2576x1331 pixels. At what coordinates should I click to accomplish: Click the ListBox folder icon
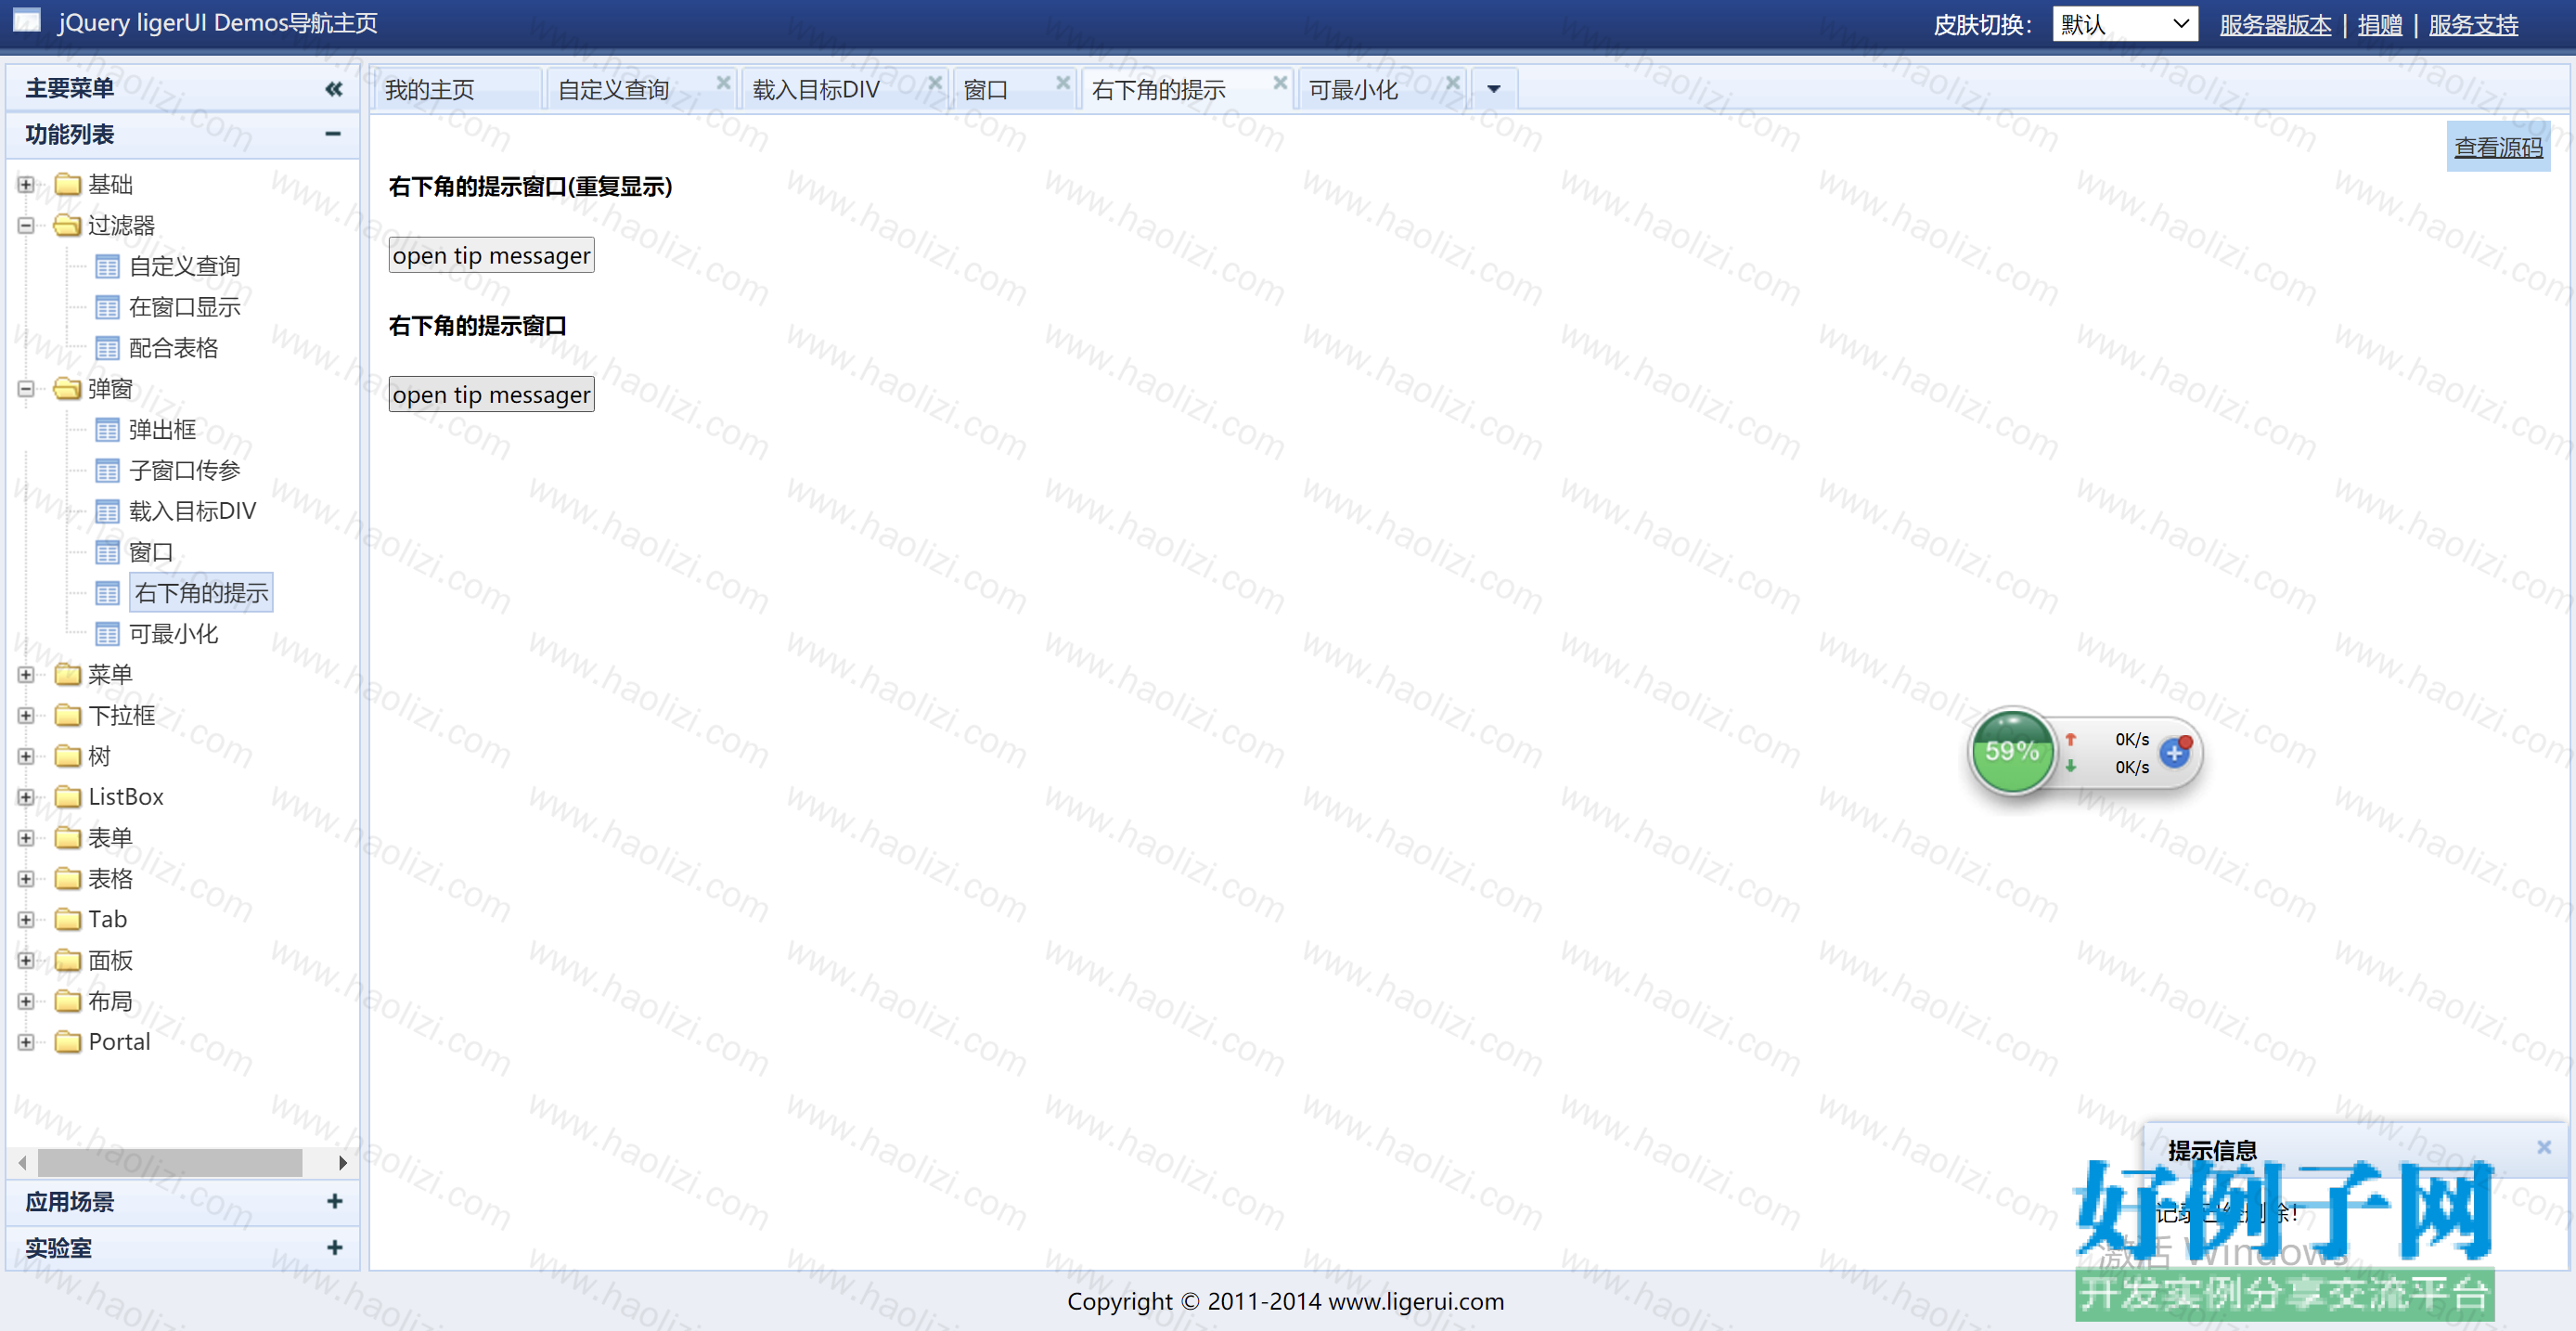[x=68, y=797]
